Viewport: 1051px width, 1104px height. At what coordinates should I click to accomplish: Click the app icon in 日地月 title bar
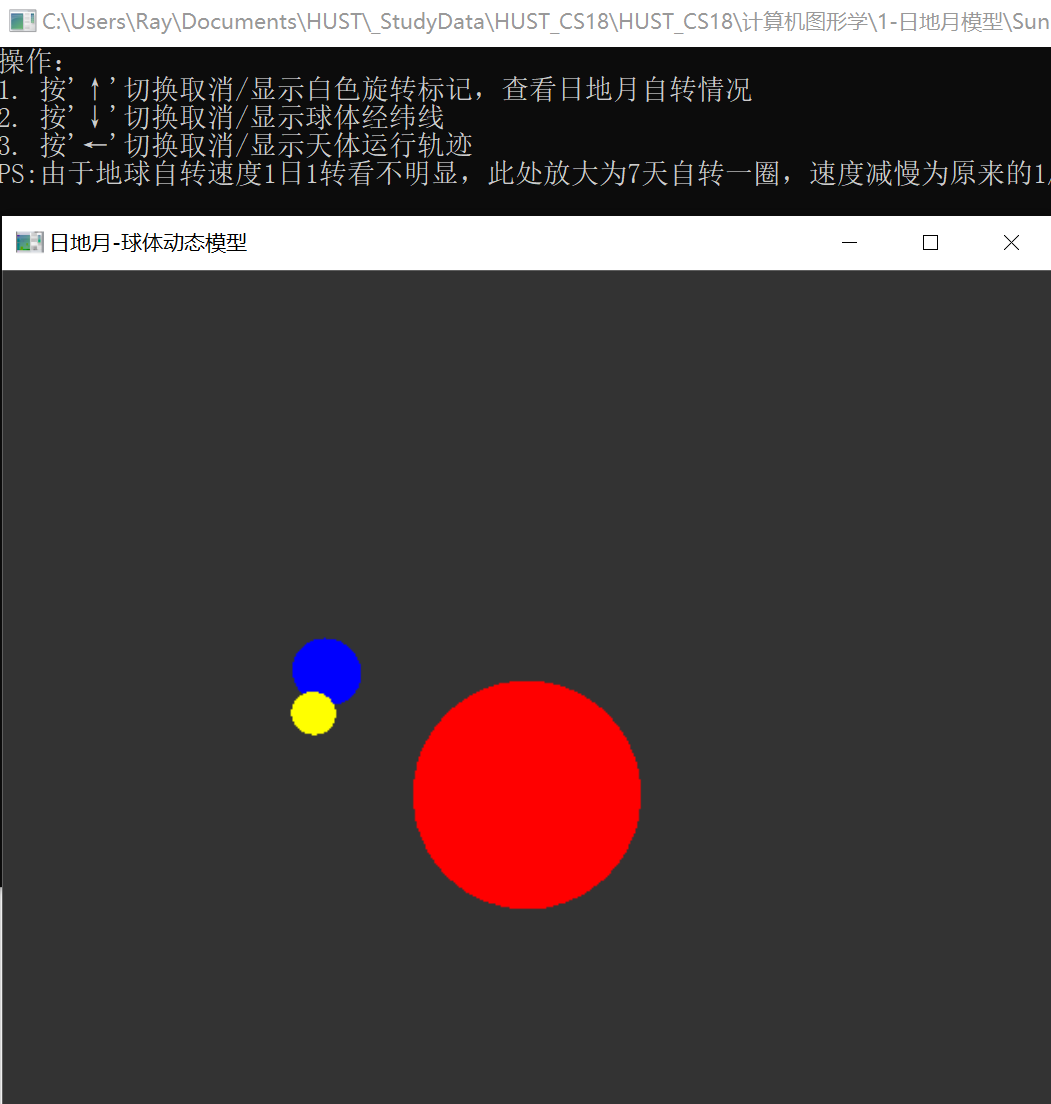point(30,243)
